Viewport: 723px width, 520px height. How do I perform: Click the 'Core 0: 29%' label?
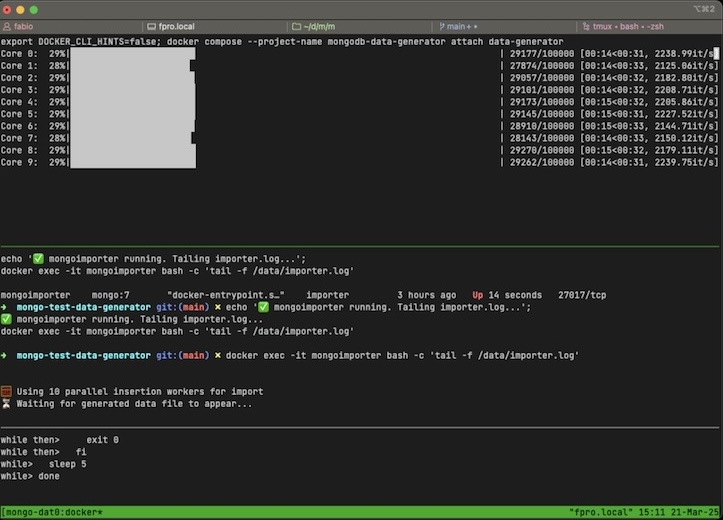(33, 54)
